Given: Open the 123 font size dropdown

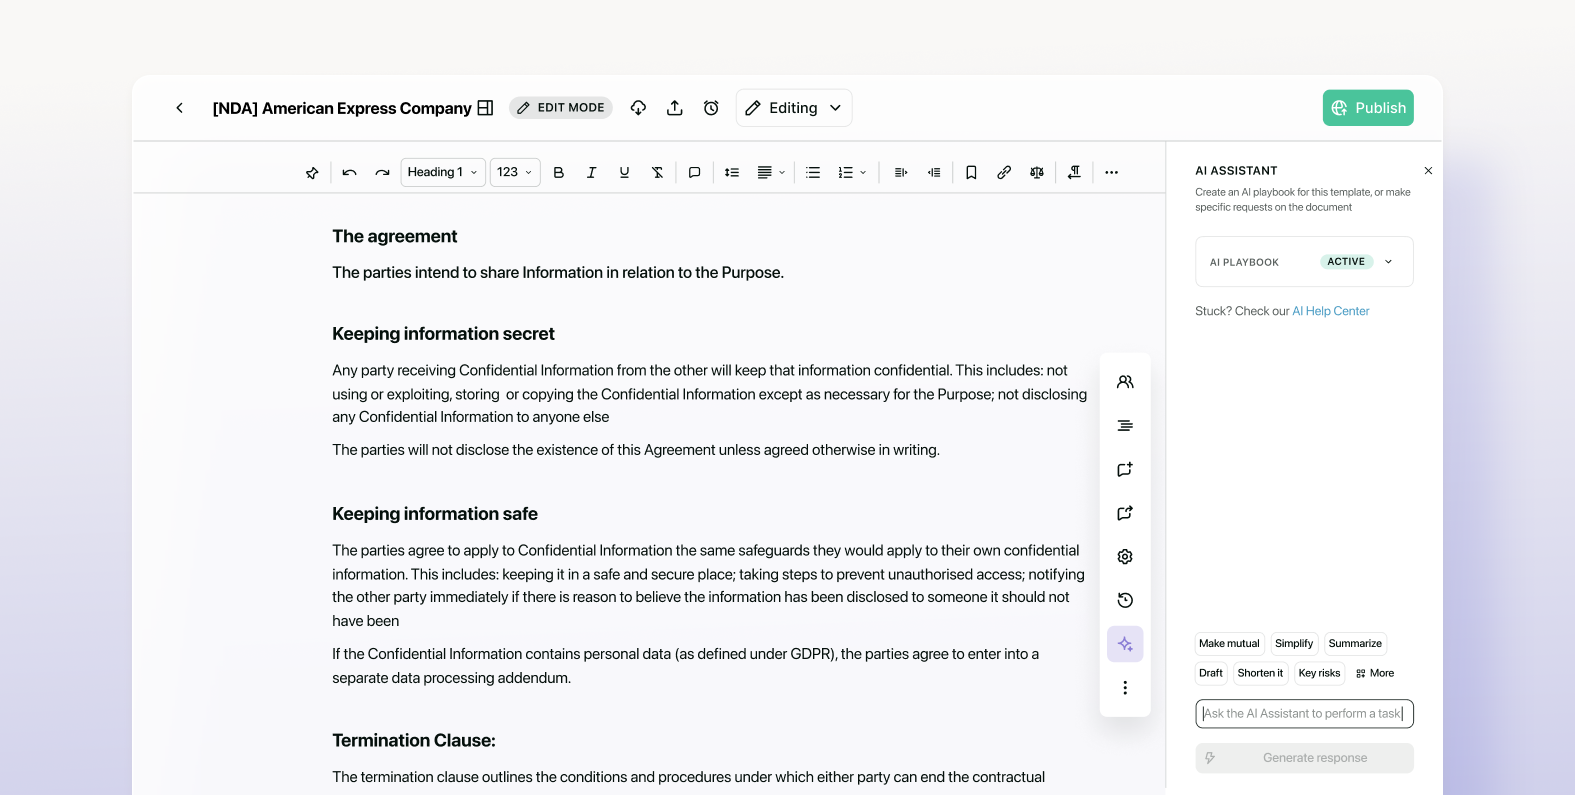Looking at the screenshot, I should coord(515,172).
